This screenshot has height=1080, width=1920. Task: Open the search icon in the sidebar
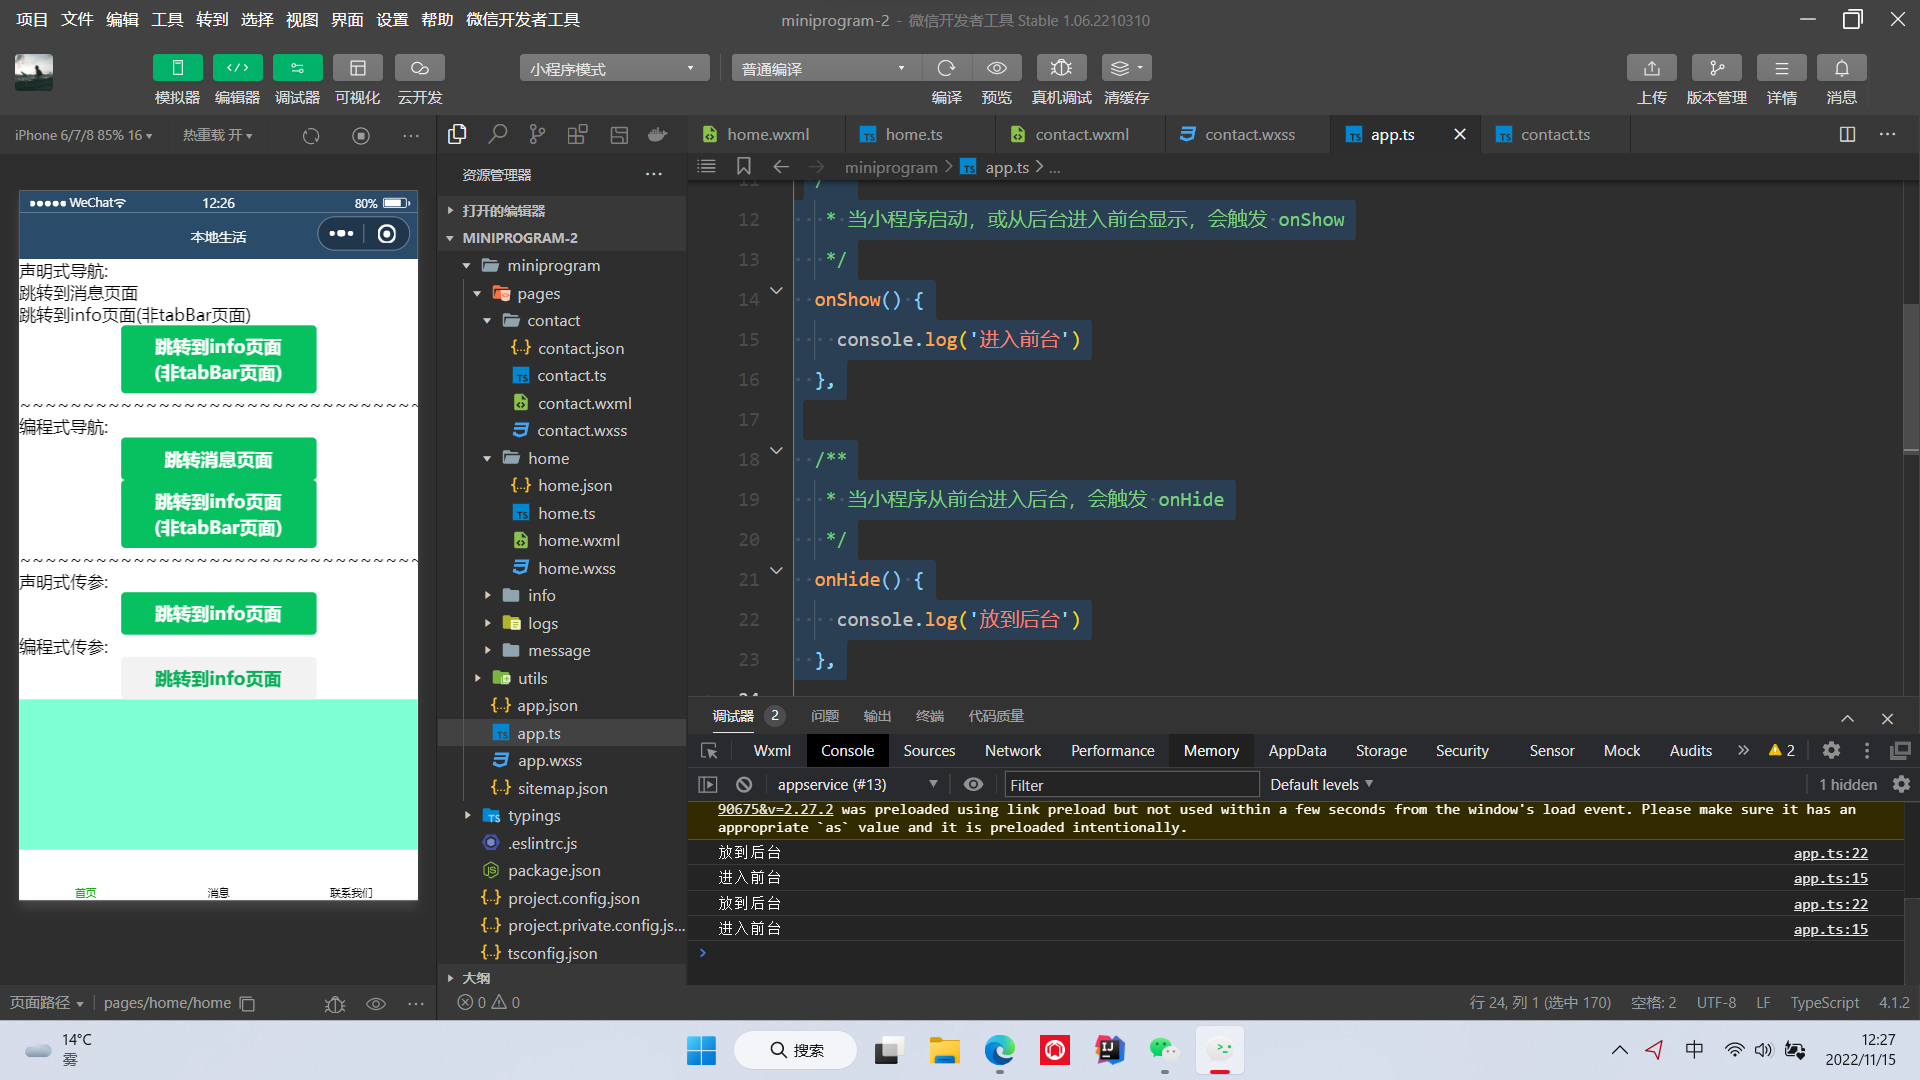tap(497, 134)
